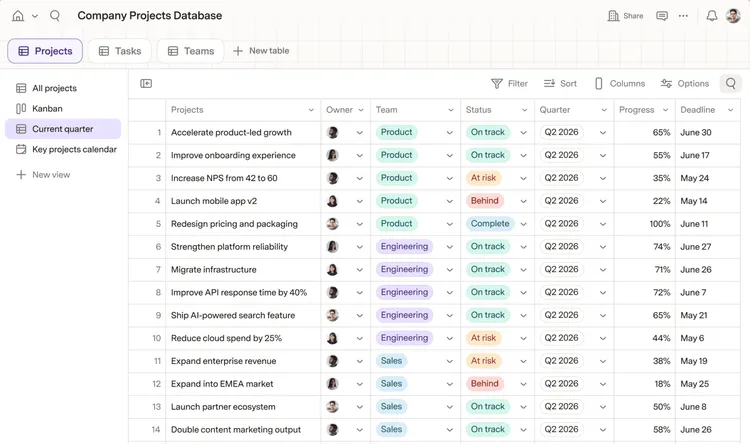Open the user profile avatar
750x444 pixels.
[x=733, y=16]
